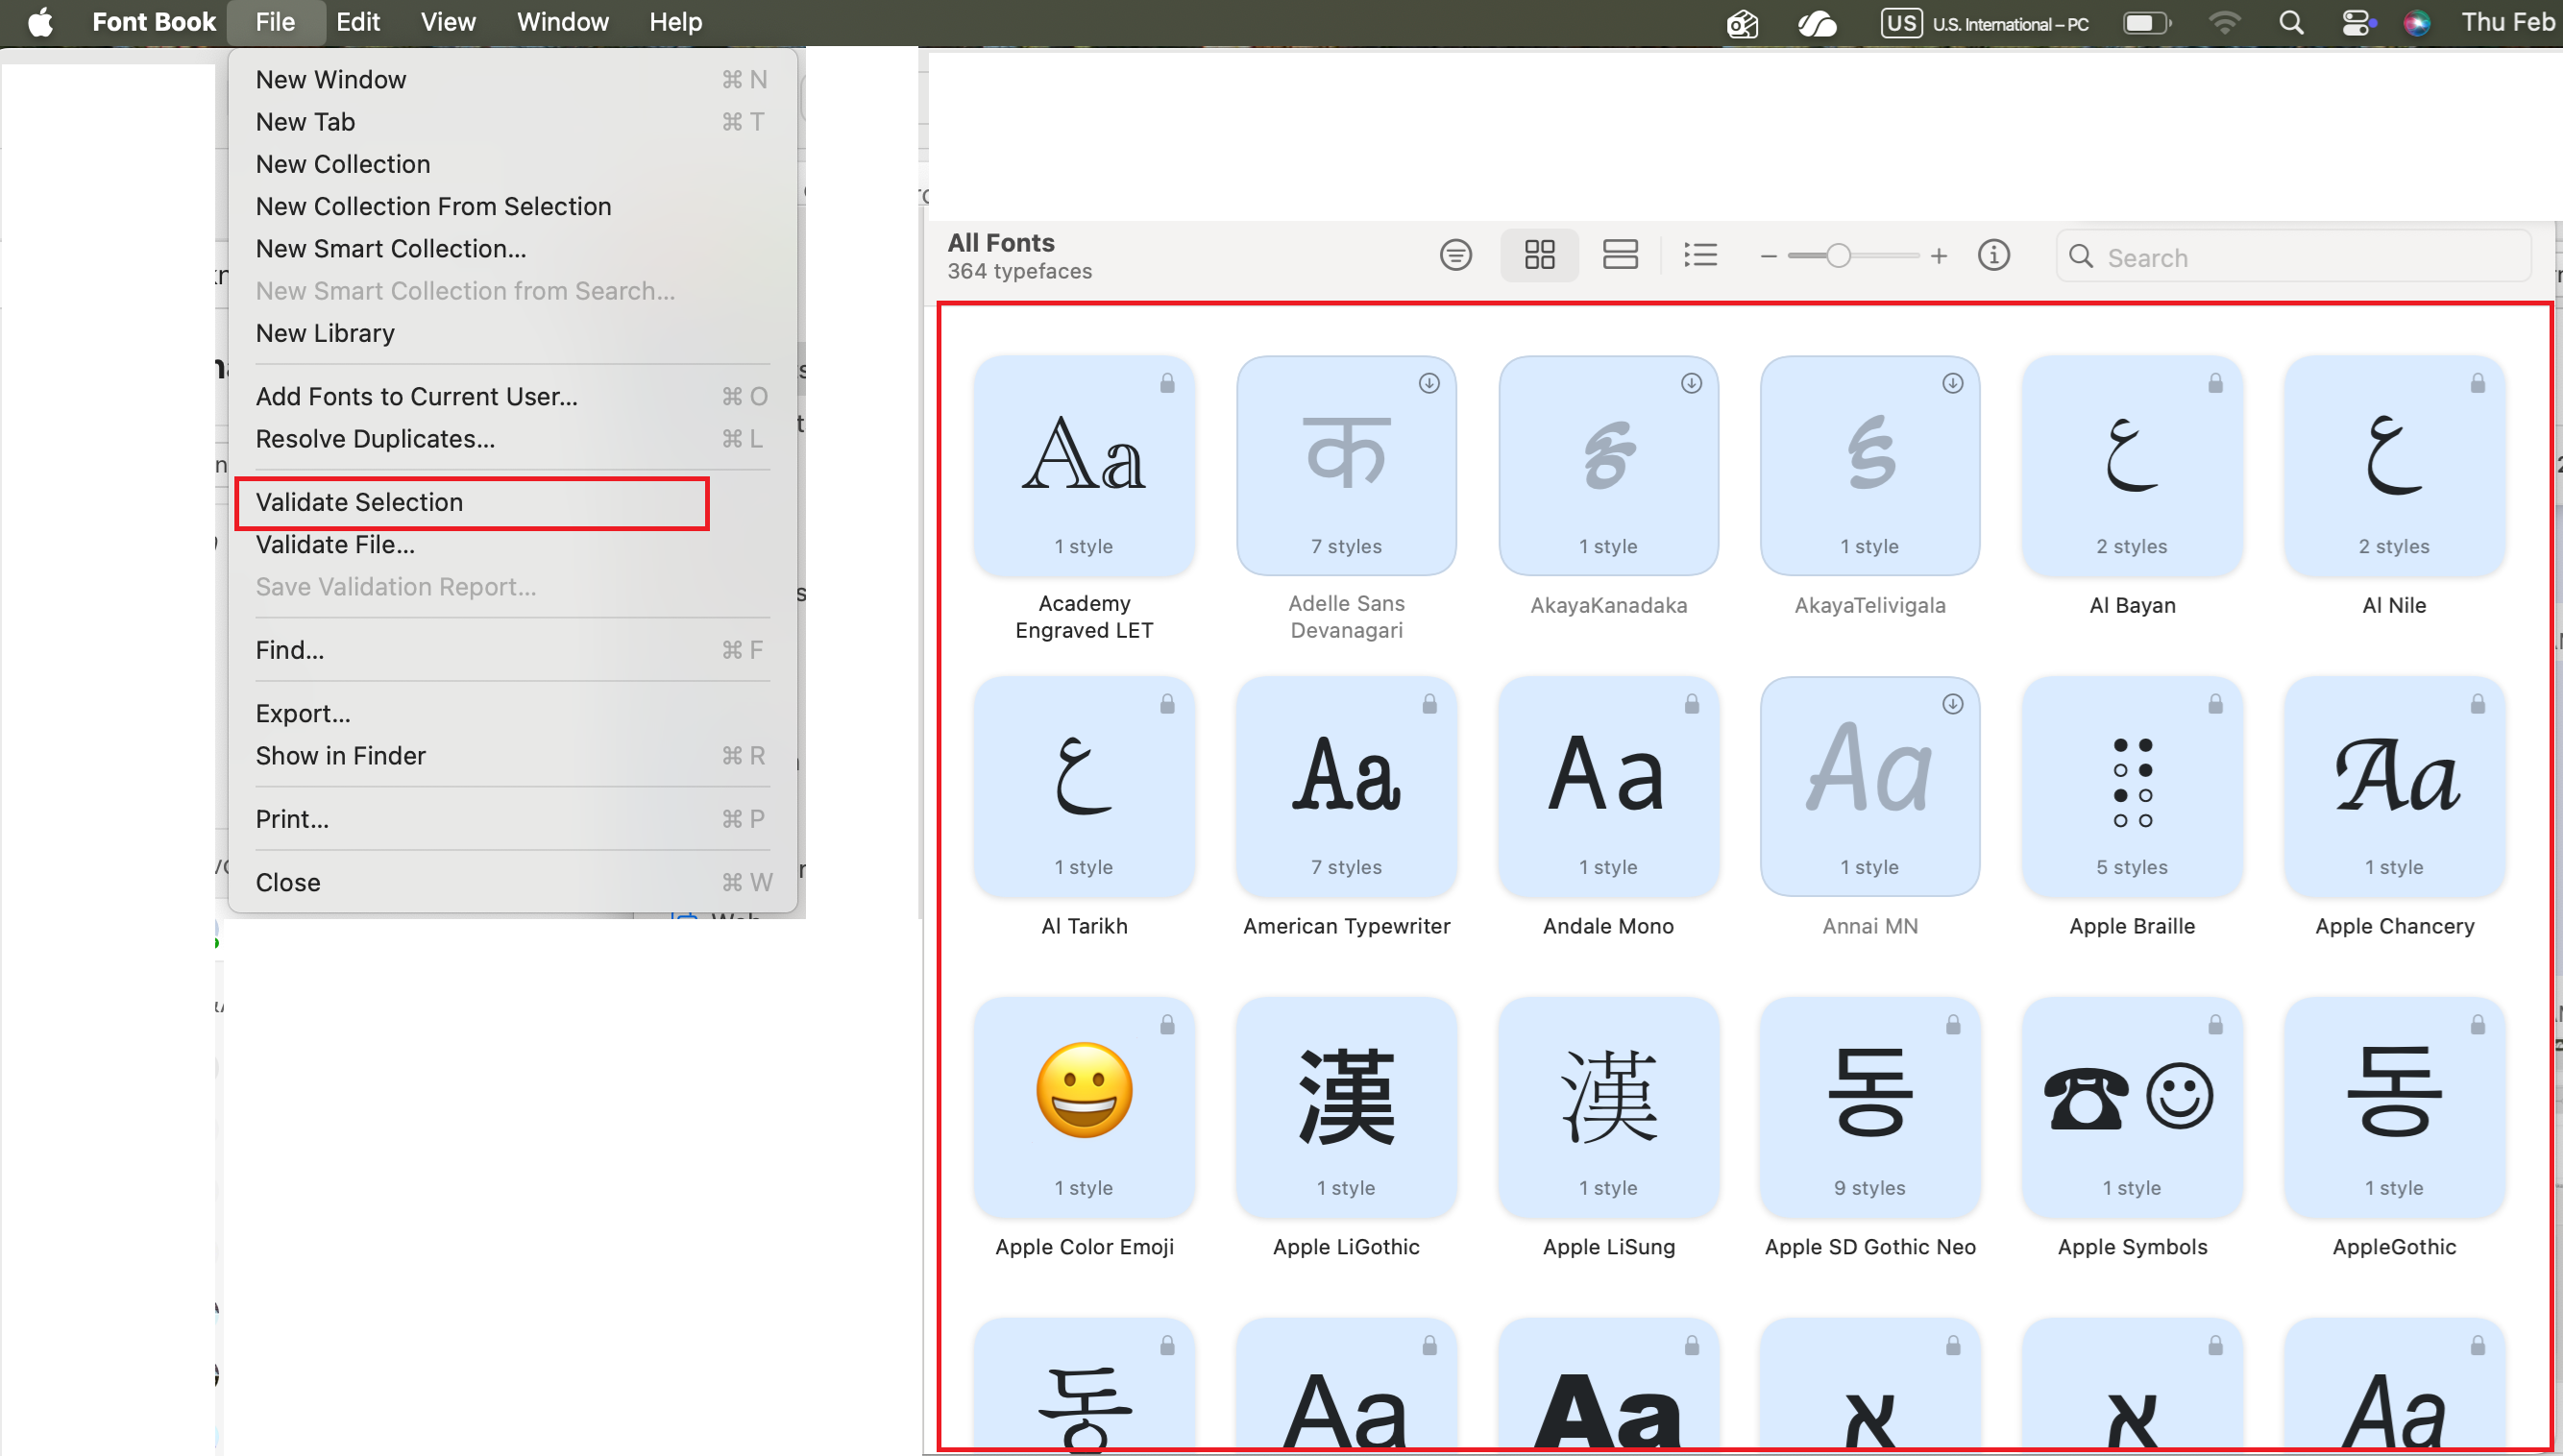Select the Apple Braille font thumbnail

click(2132, 786)
